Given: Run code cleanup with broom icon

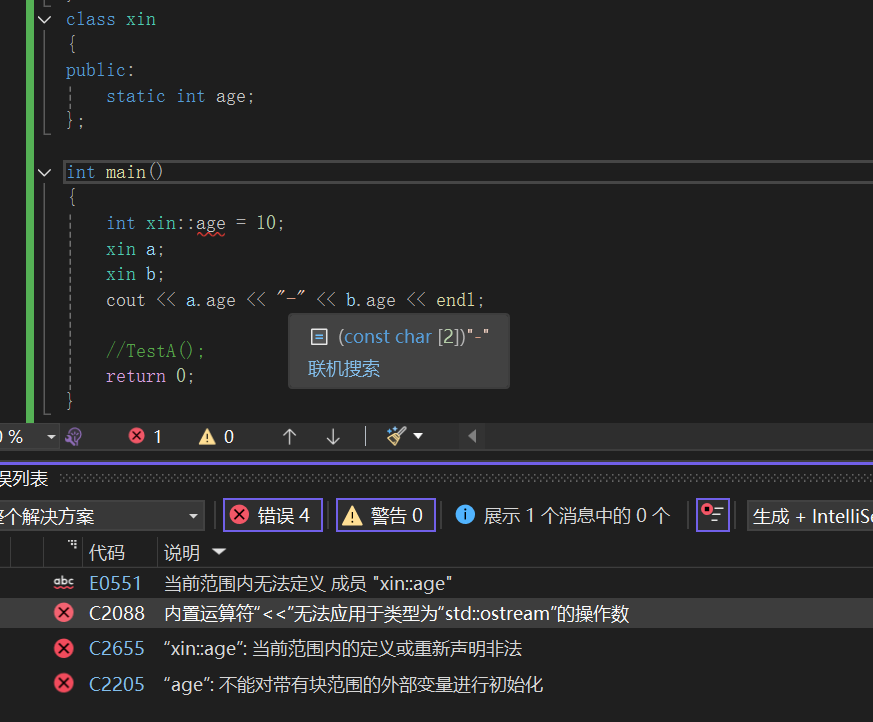Looking at the screenshot, I should point(396,436).
